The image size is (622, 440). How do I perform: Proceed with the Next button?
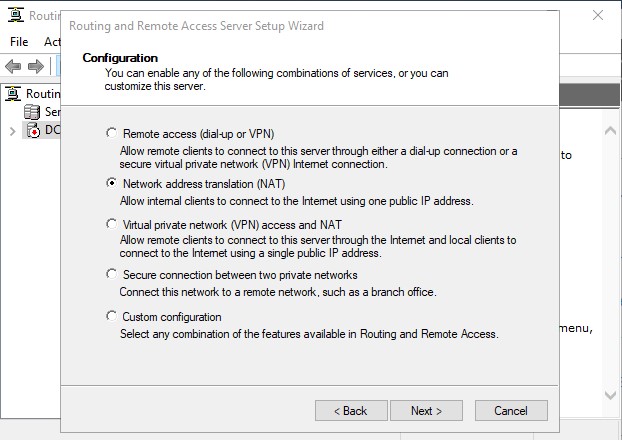click(x=426, y=411)
